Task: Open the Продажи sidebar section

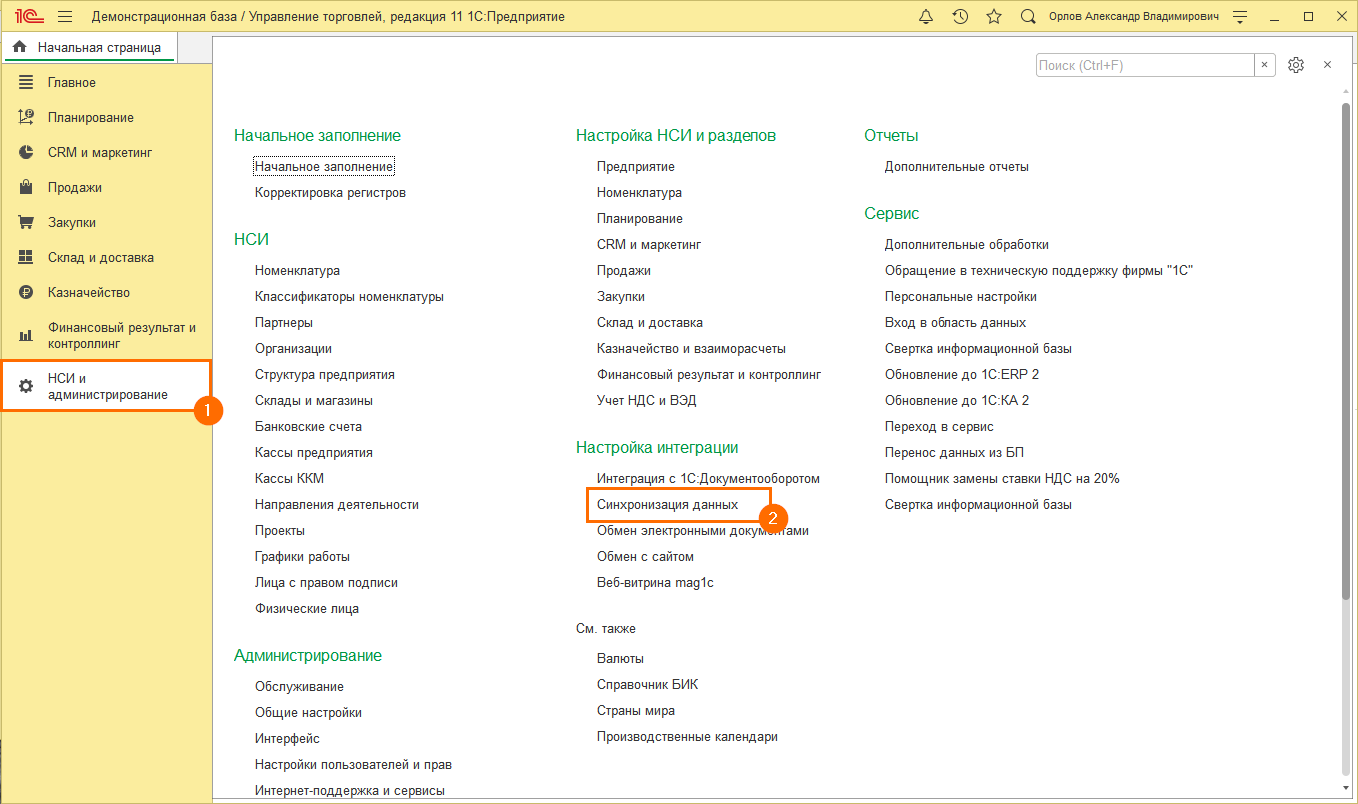Action: pos(74,187)
